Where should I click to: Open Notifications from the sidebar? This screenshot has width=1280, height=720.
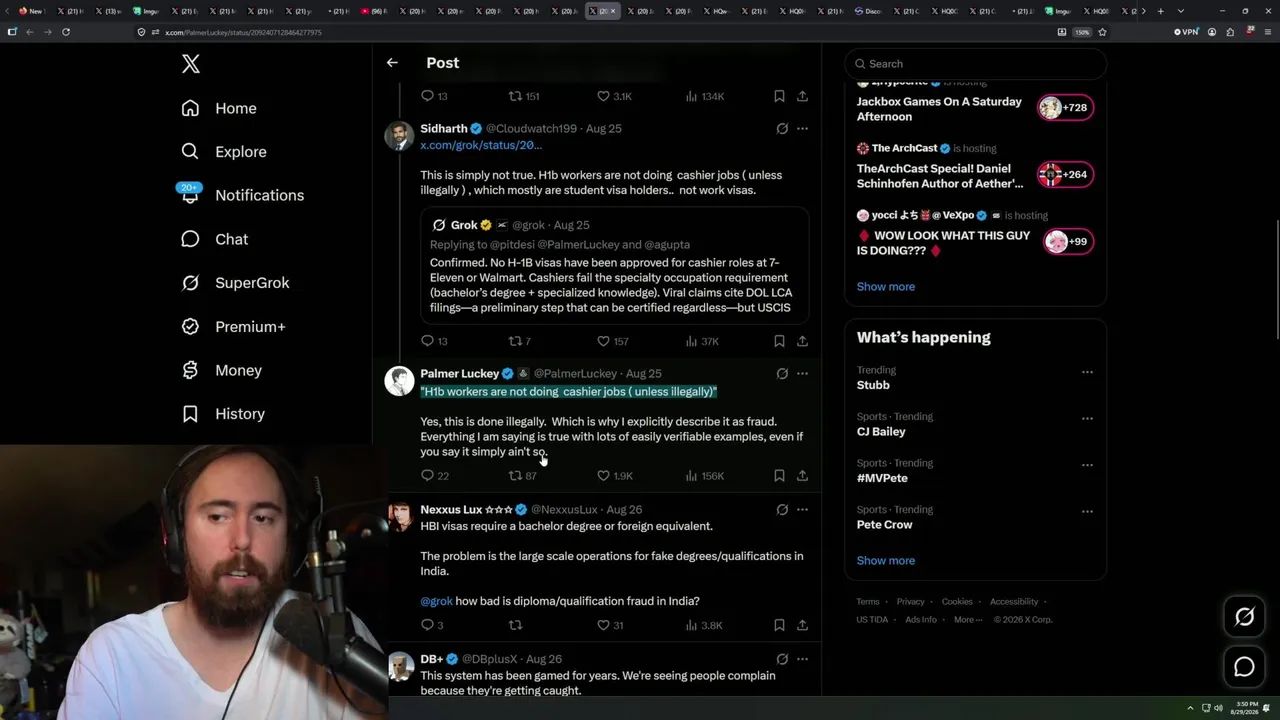[x=243, y=195]
